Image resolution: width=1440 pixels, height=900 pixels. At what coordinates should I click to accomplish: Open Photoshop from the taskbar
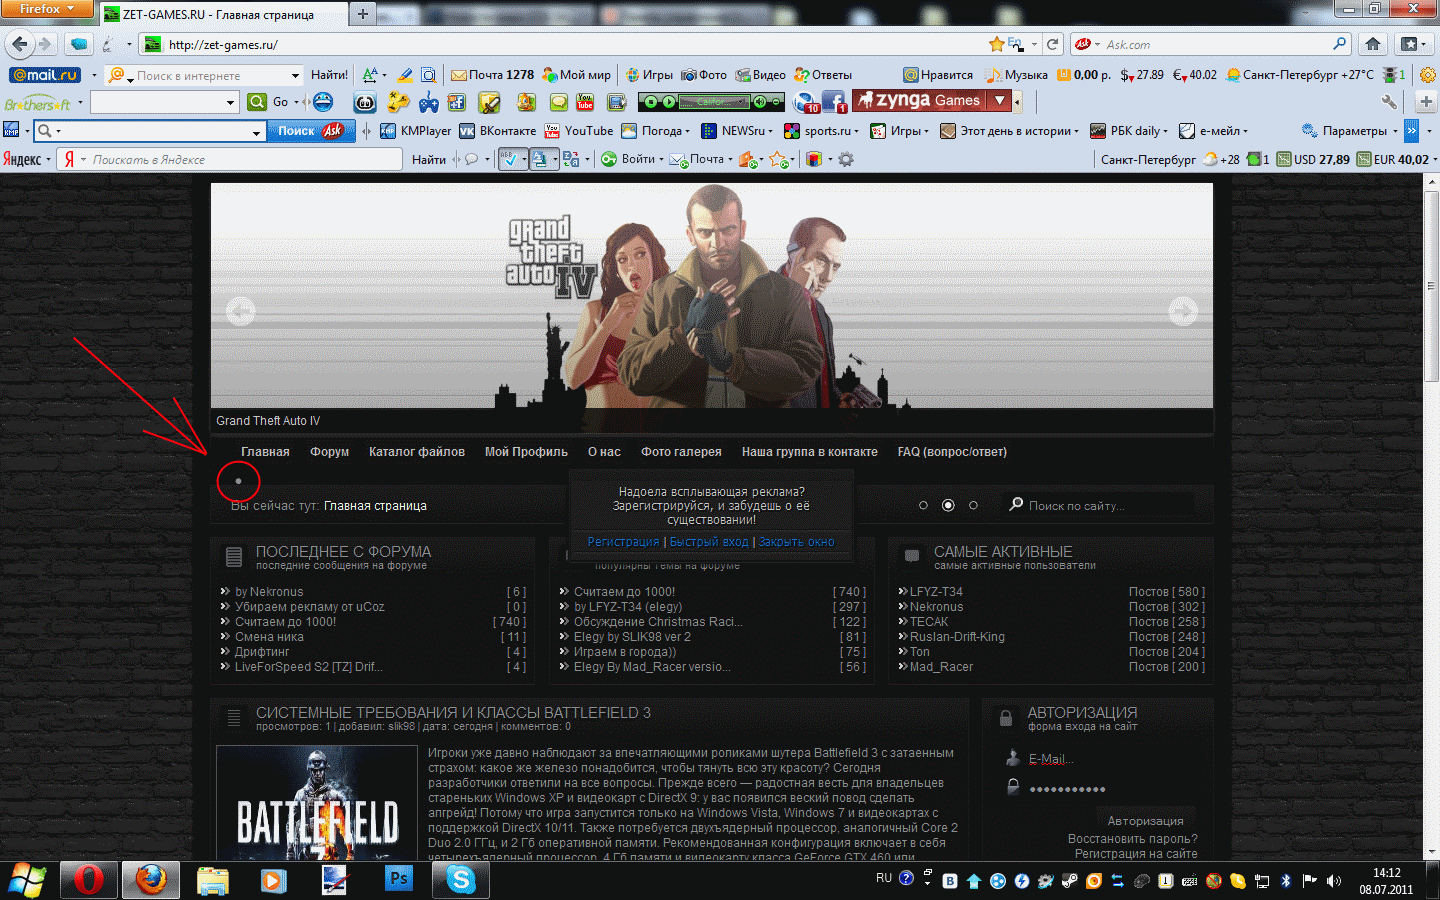(x=398, y=879)
